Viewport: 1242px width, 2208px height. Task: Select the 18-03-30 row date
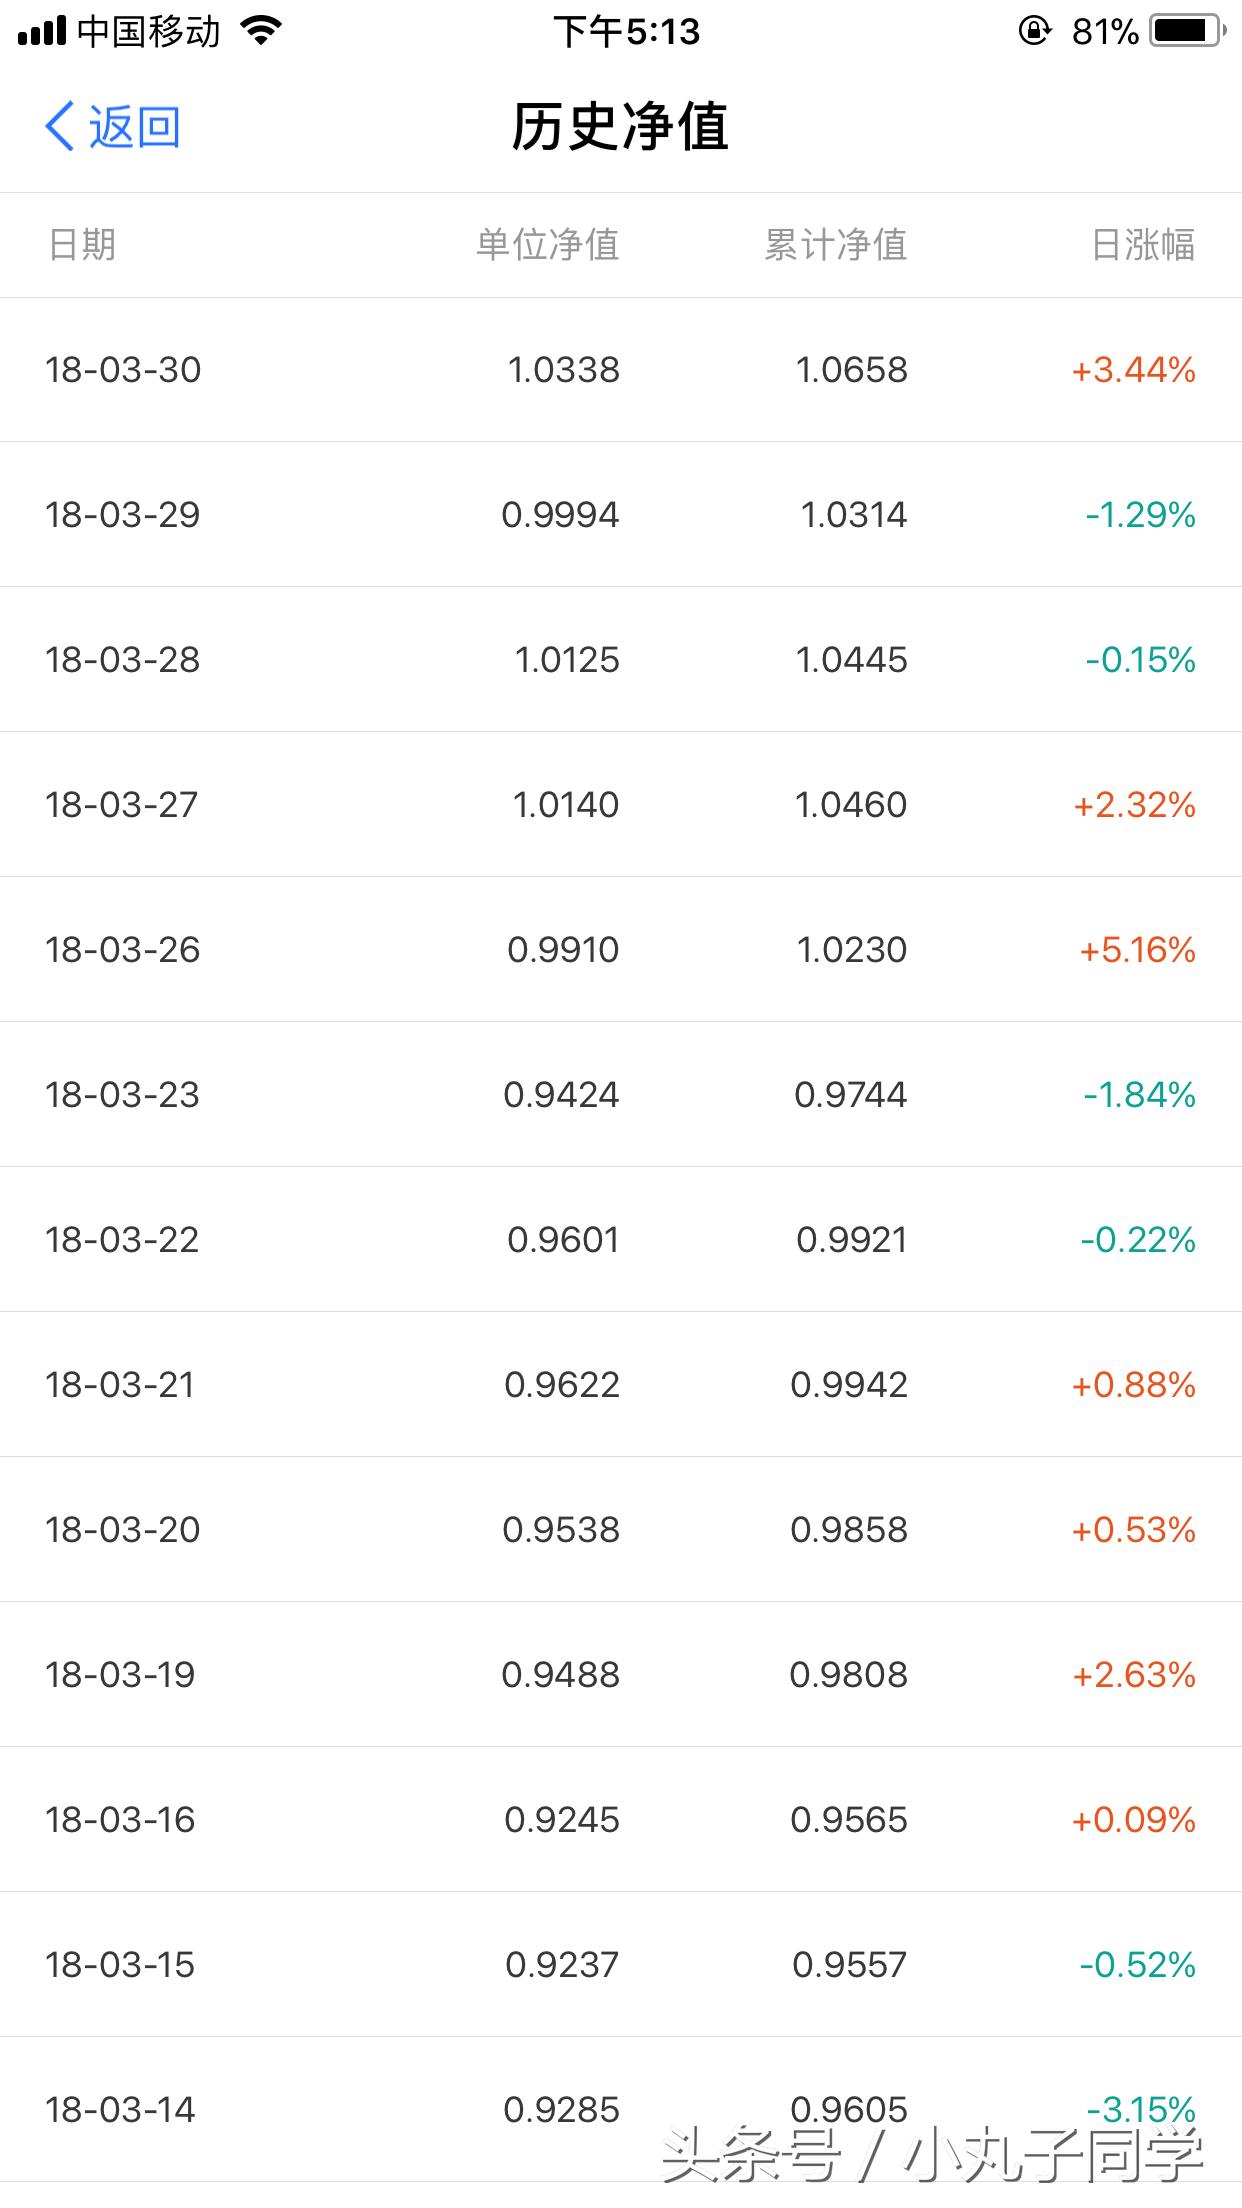(x=123, y=370)
